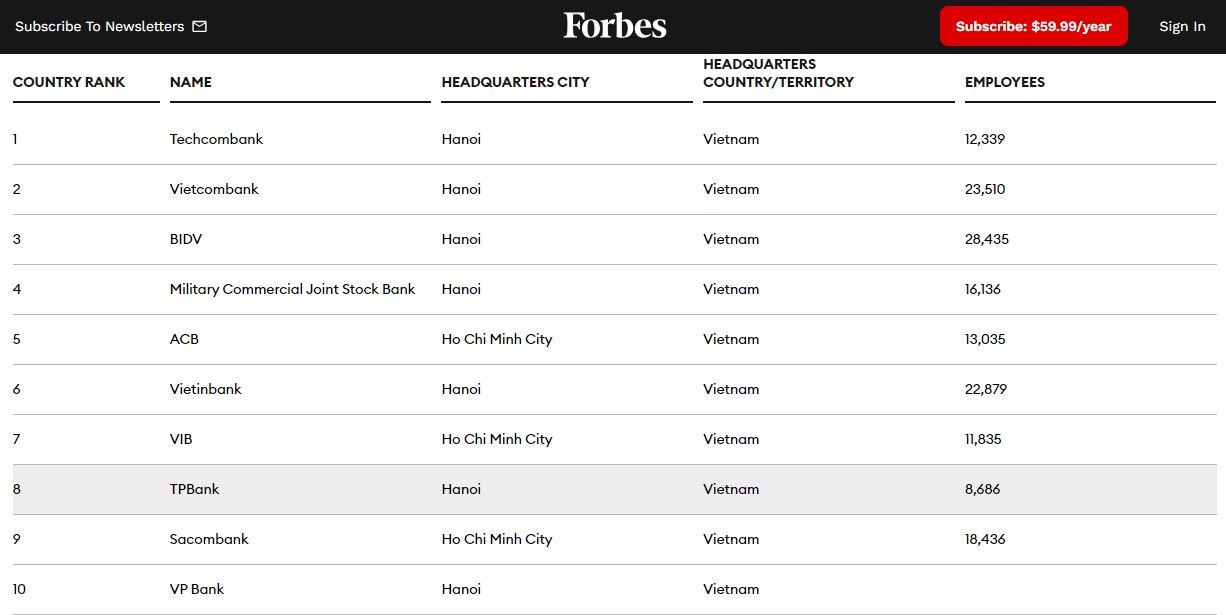Click the Sign In link
Image resolution: width=1226 pixels, height=615 pixels.
click(1182, 26)
